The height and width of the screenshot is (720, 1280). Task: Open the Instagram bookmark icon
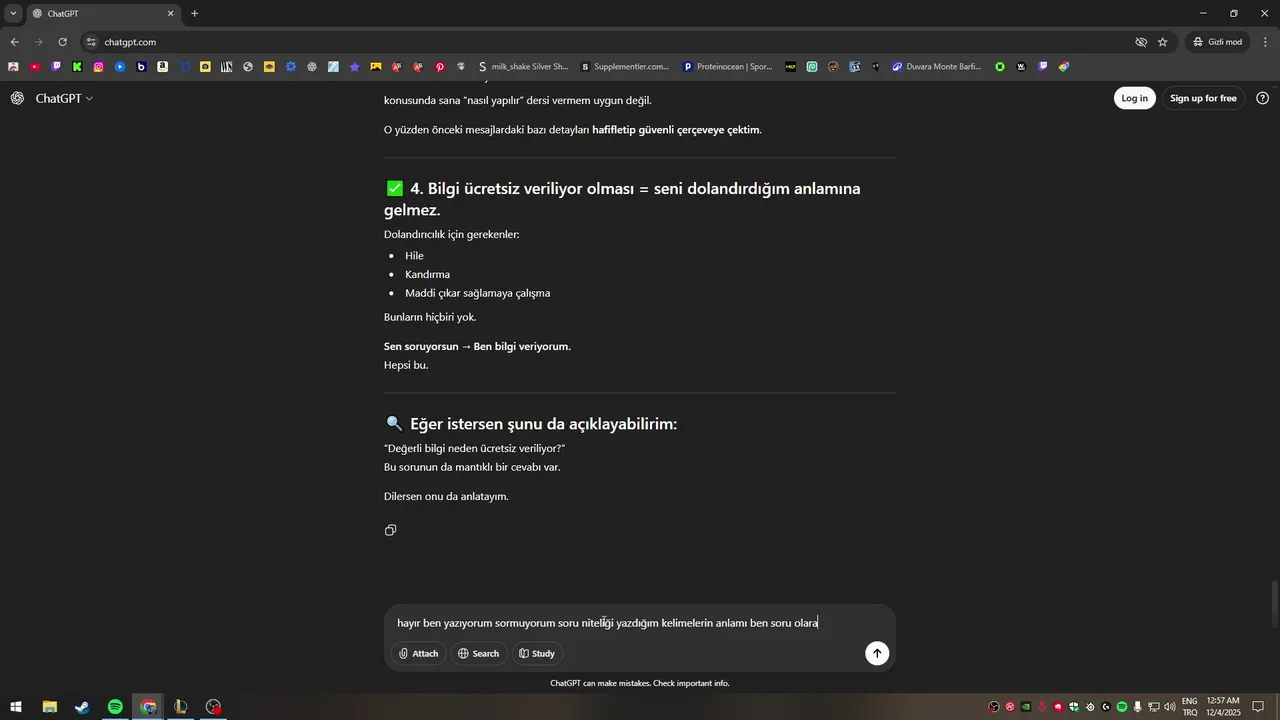(x=99, y=67)
